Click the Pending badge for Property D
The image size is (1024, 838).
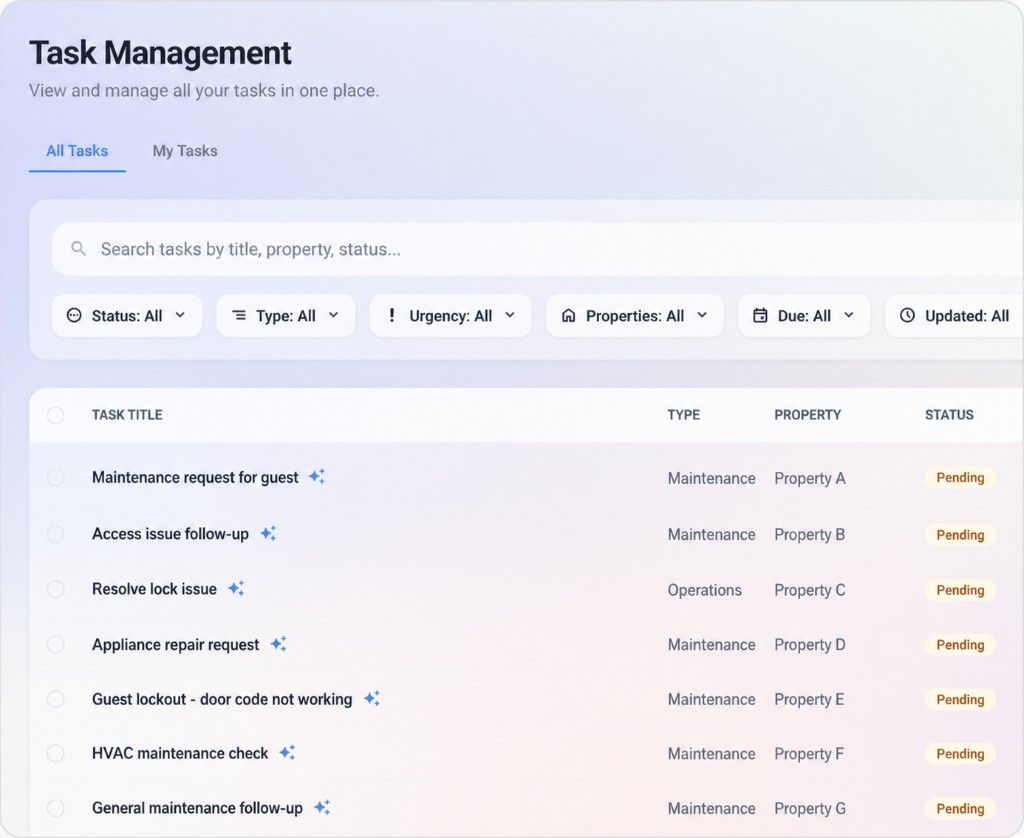click(960, 645)
